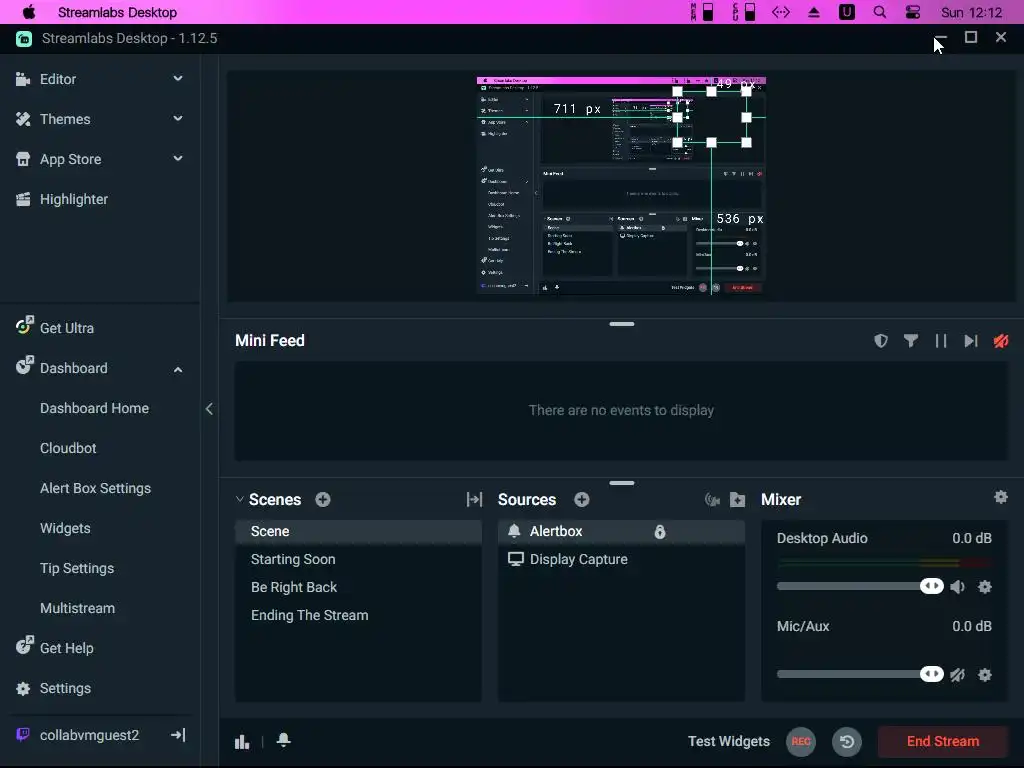Open the Multistream page
This screenshot has width=1024, height=768.
pos(77,608)
